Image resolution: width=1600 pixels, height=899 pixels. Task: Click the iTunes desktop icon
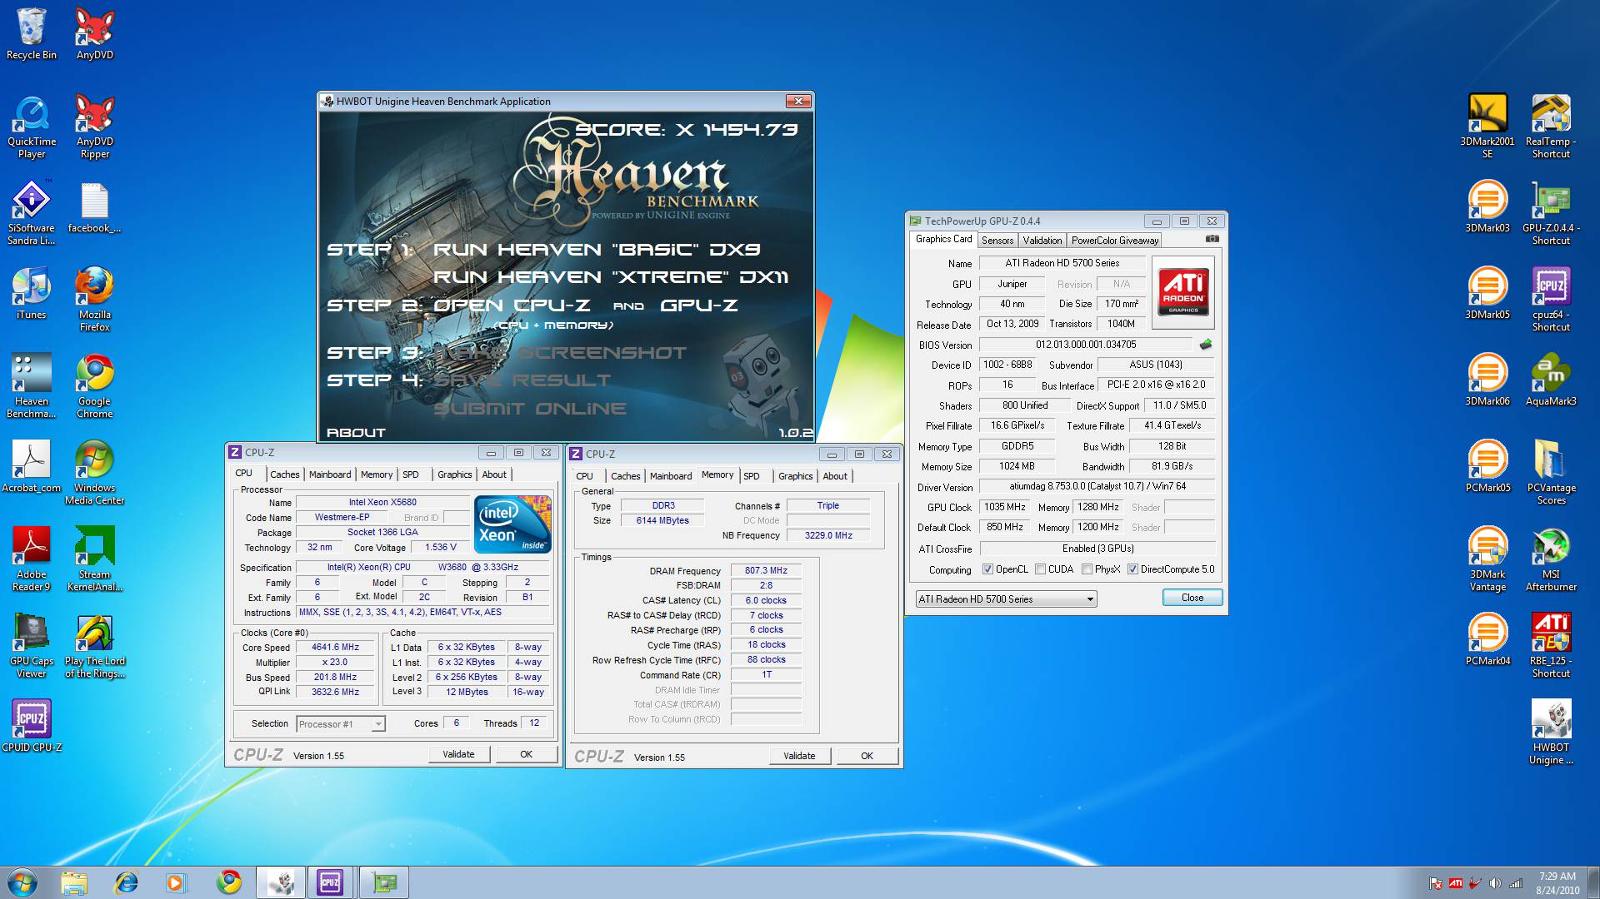(x=31, y=294)
